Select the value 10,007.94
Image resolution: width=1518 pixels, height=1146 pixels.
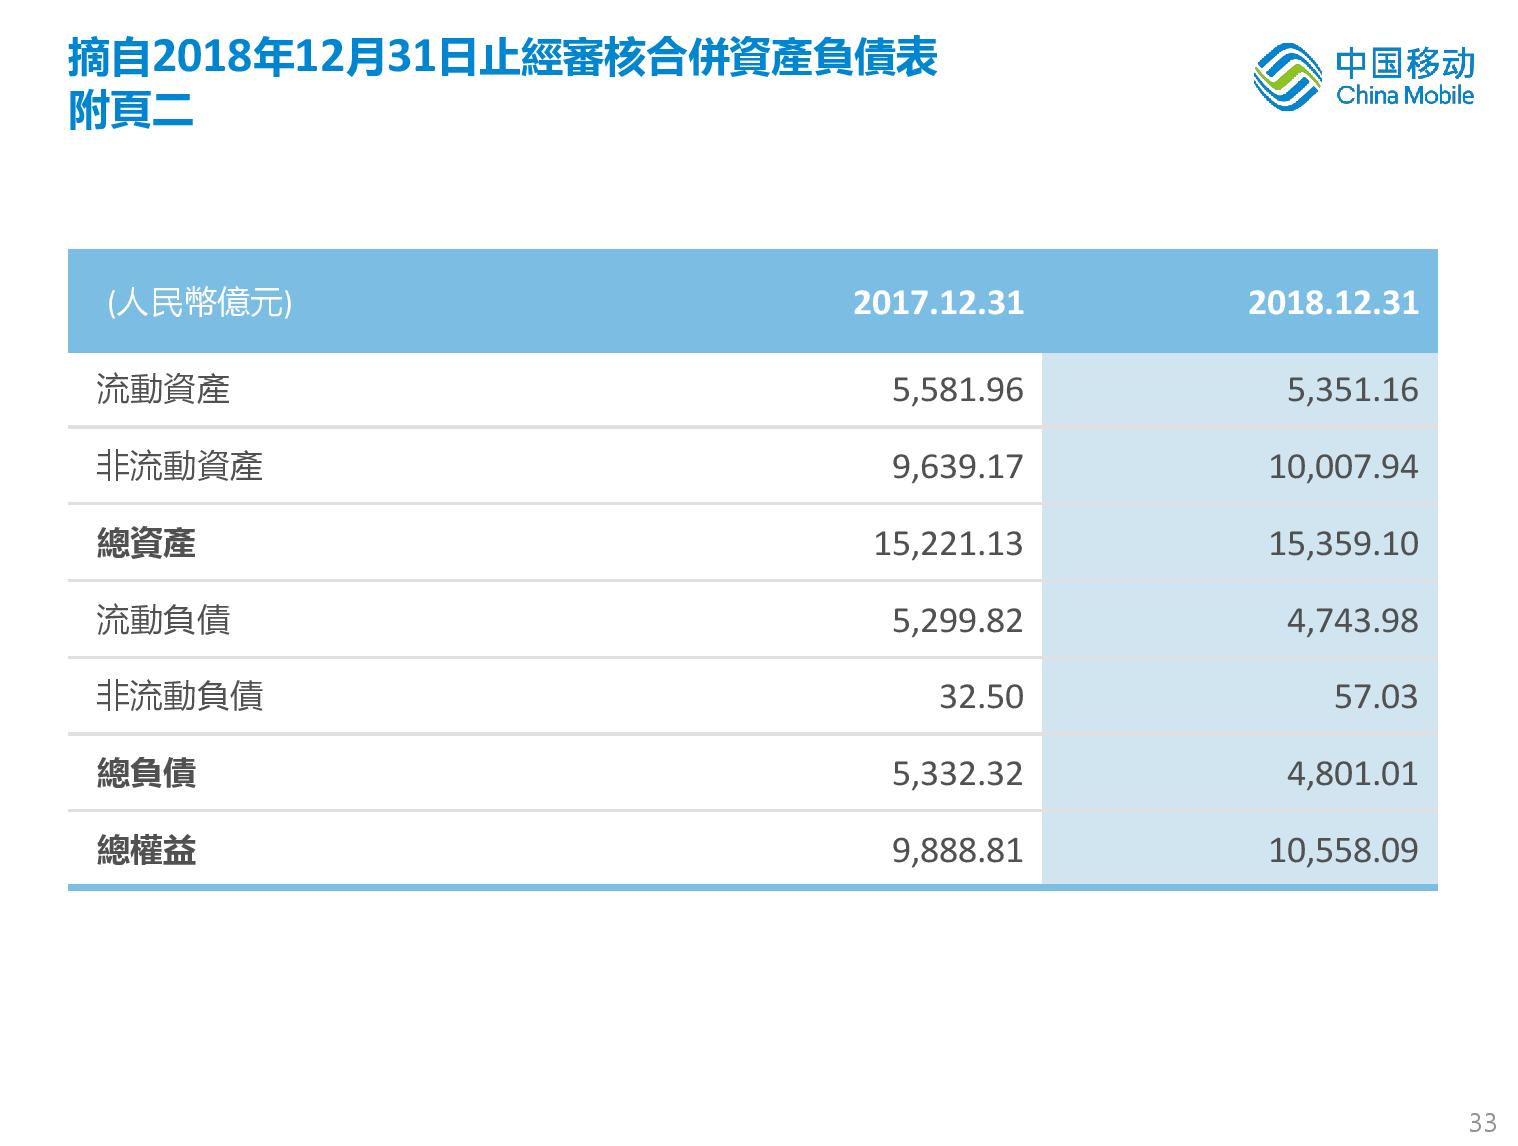tap(1343, 467)
